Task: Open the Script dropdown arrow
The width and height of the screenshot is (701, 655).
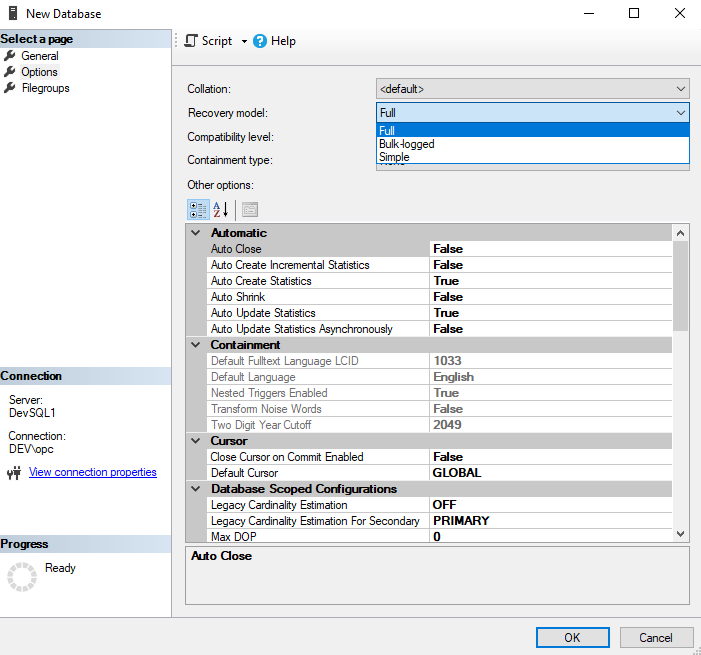Action: [x=244, y=42]
